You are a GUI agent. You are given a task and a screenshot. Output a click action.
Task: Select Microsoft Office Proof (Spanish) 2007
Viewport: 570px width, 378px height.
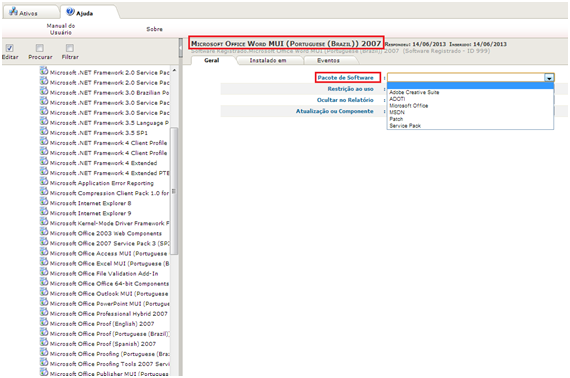click(103, 344)
